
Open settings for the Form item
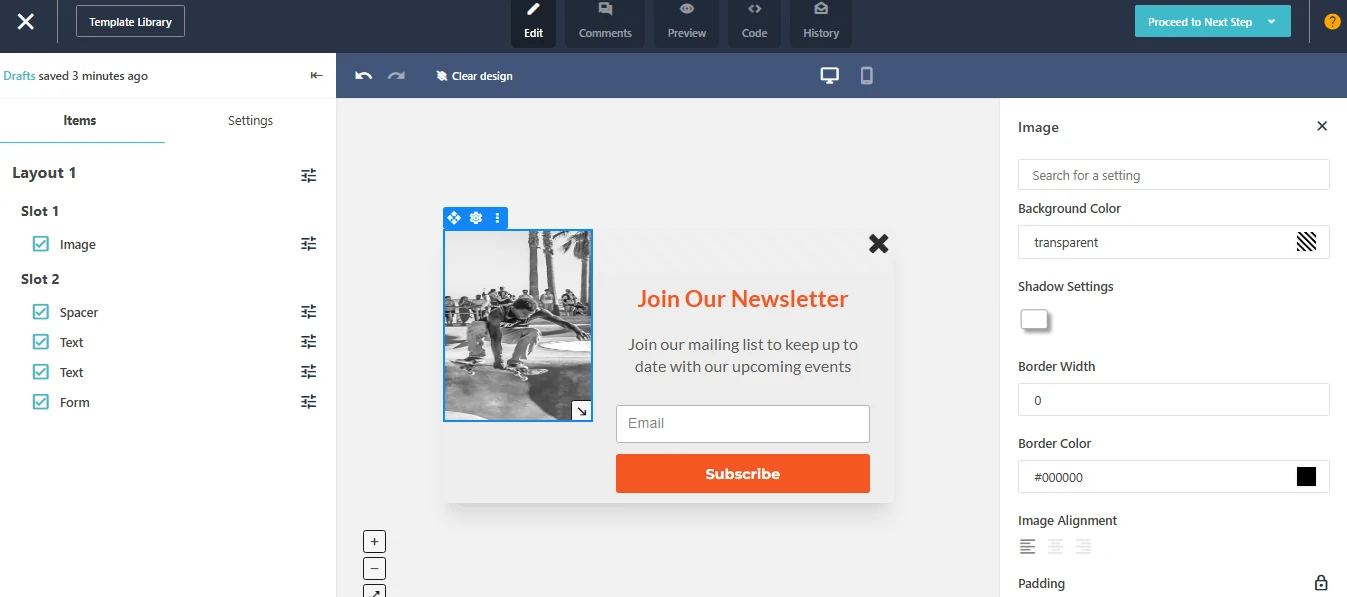[309, 401]
